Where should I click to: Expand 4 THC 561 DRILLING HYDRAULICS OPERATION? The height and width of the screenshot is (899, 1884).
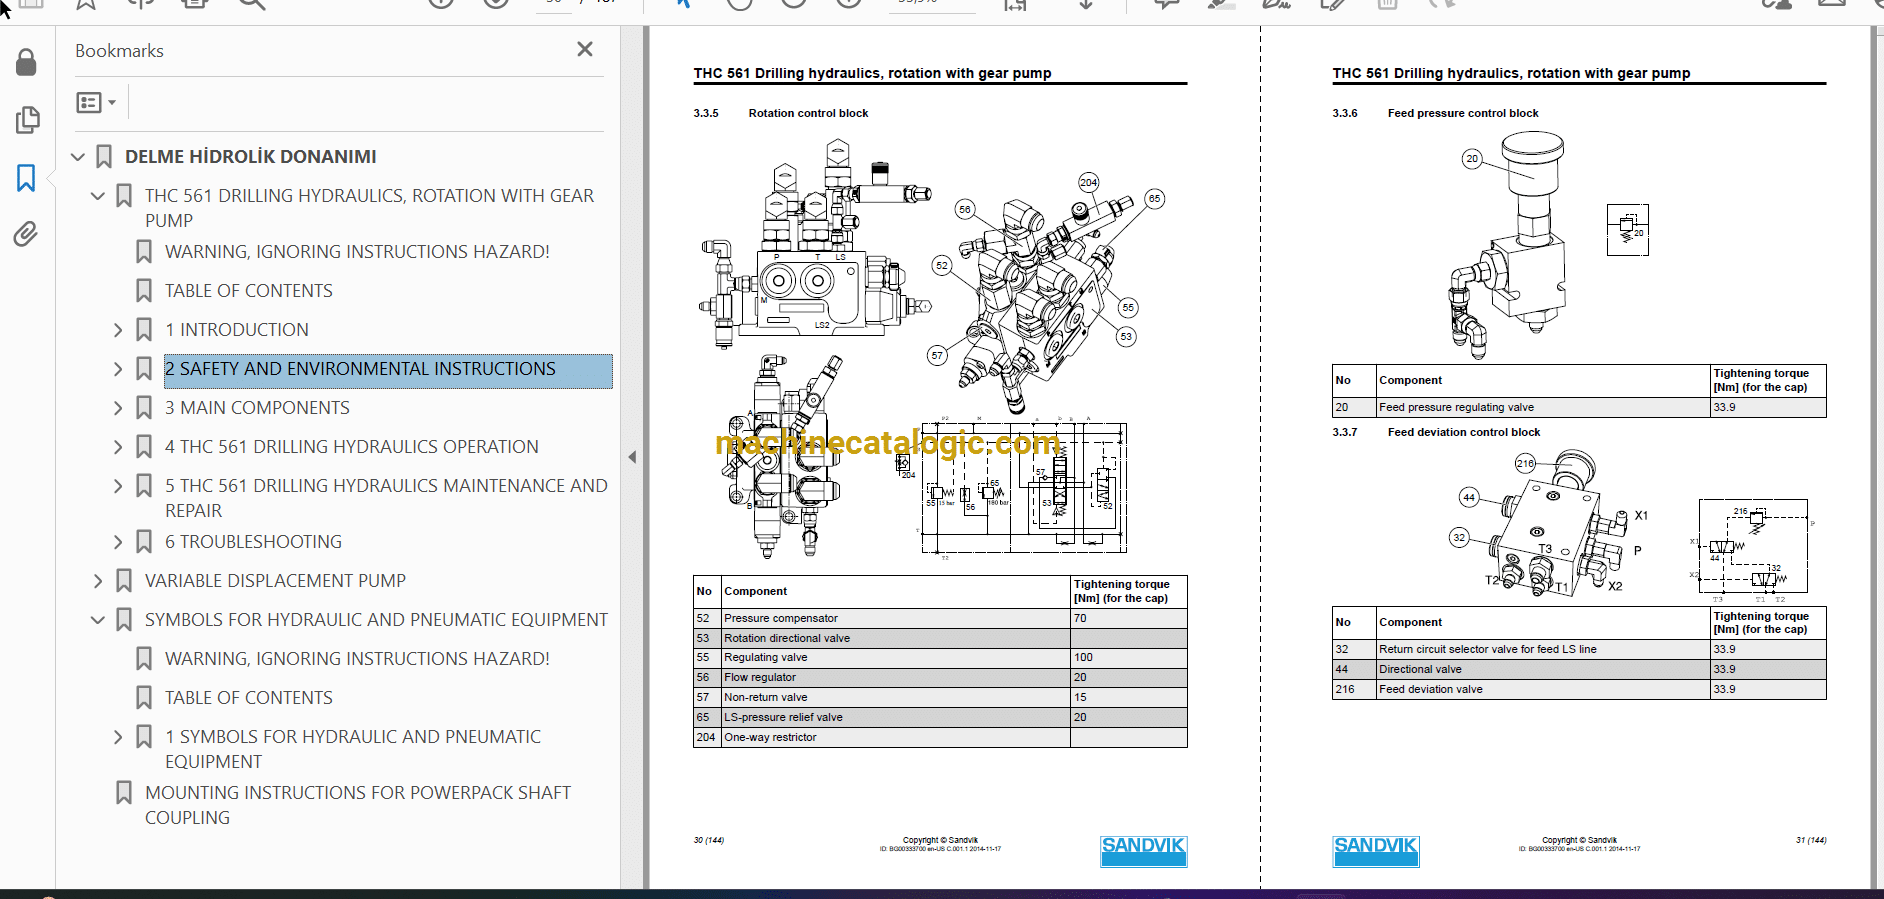(118, 447)
